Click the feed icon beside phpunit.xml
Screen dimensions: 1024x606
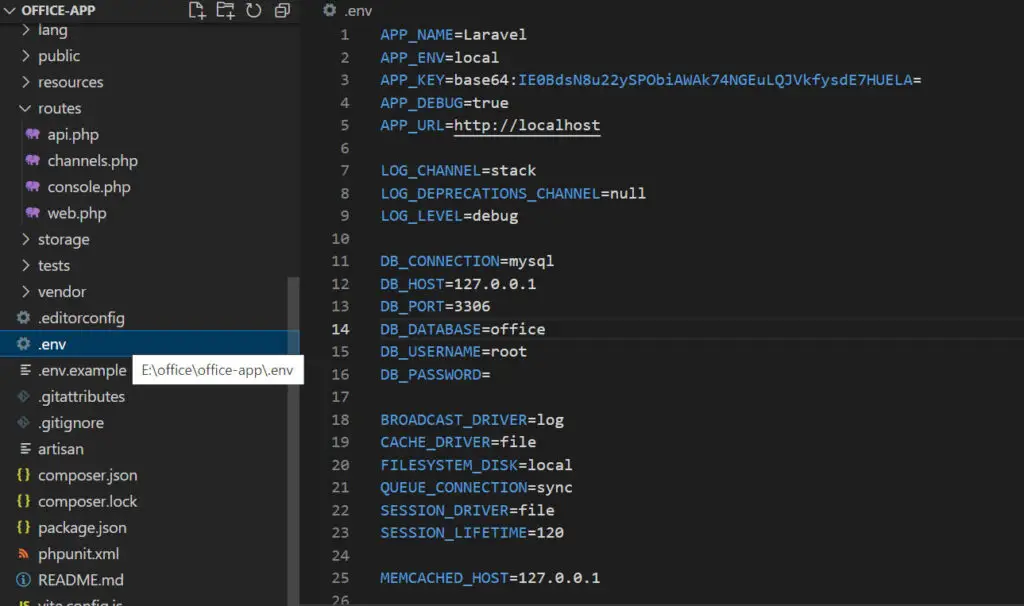coord(24,554)
